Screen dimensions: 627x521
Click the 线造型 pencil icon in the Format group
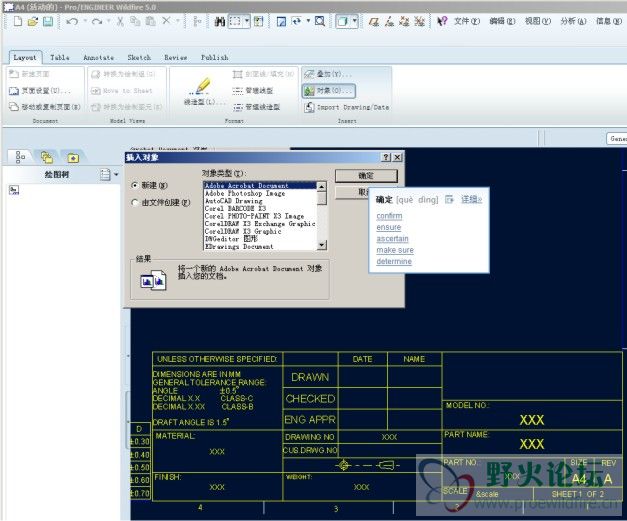(x=203, y=86)
